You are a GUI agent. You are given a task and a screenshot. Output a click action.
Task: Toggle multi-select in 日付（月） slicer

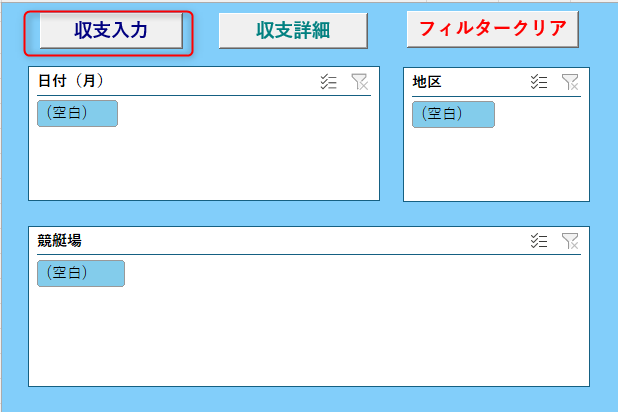point(328,82)
